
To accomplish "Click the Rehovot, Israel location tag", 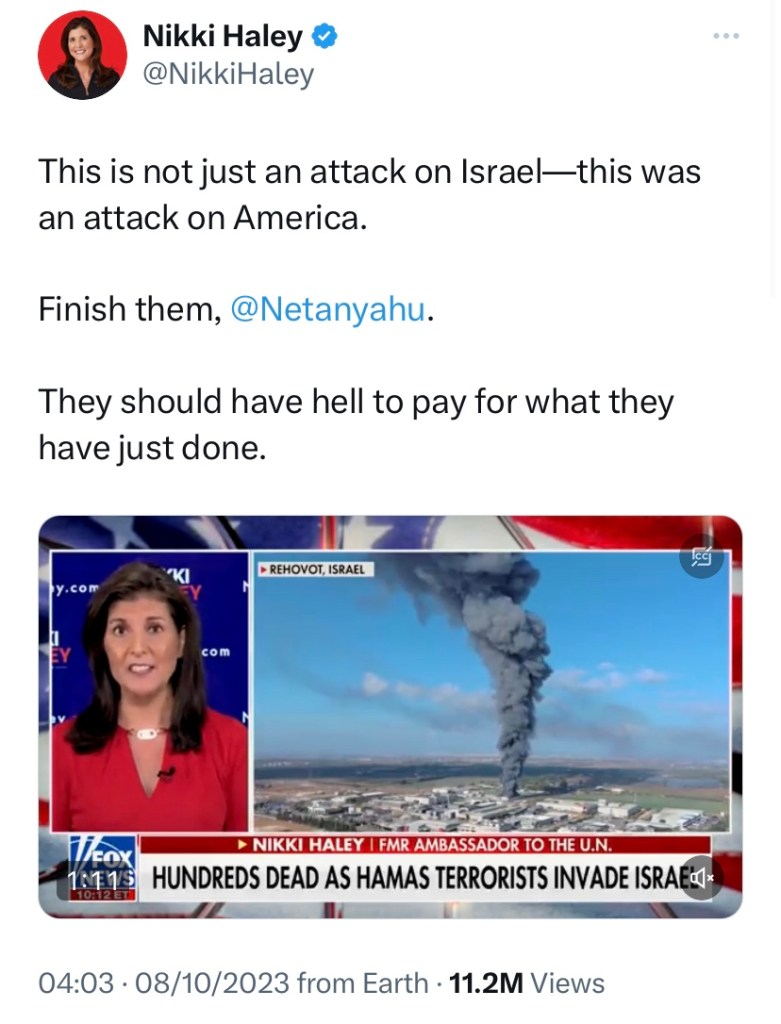I will pos(314,569).
